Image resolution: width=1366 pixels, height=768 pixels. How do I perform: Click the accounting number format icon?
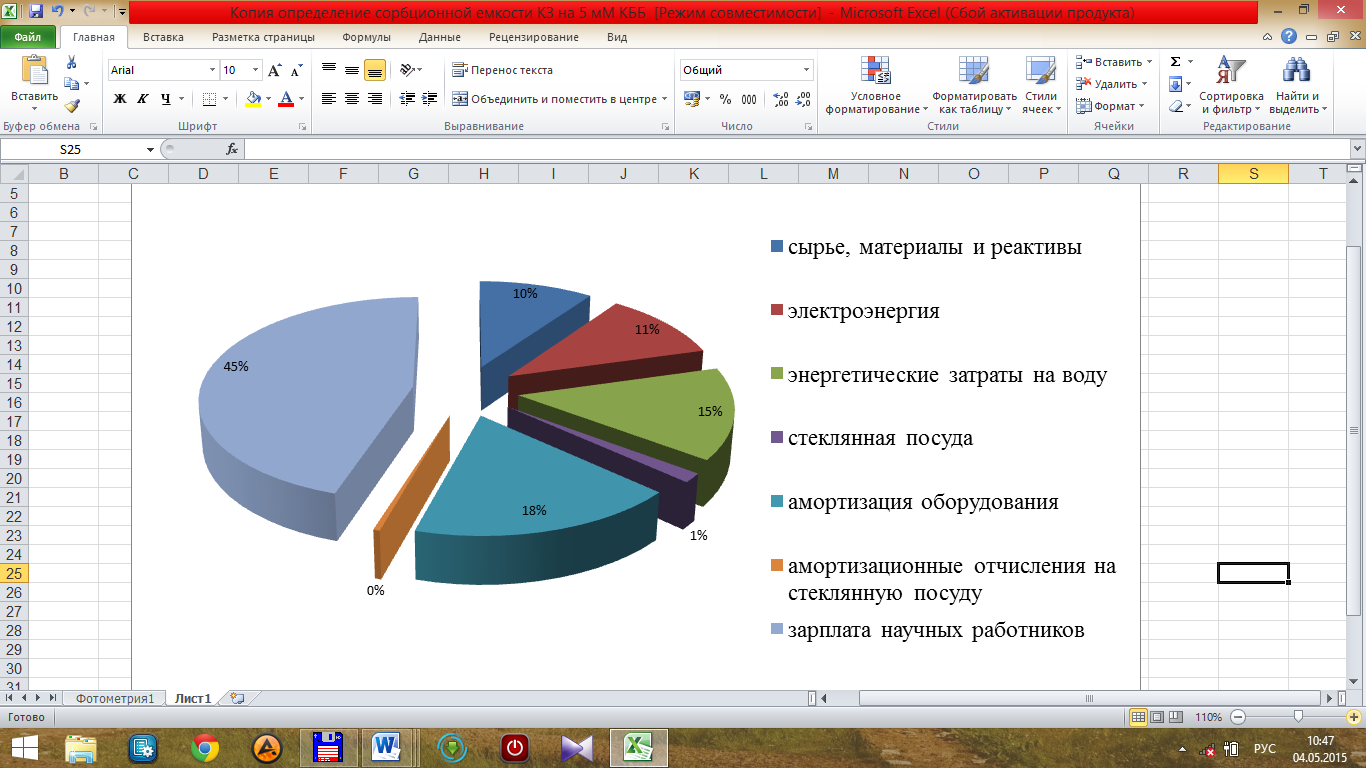click(691, 99)
